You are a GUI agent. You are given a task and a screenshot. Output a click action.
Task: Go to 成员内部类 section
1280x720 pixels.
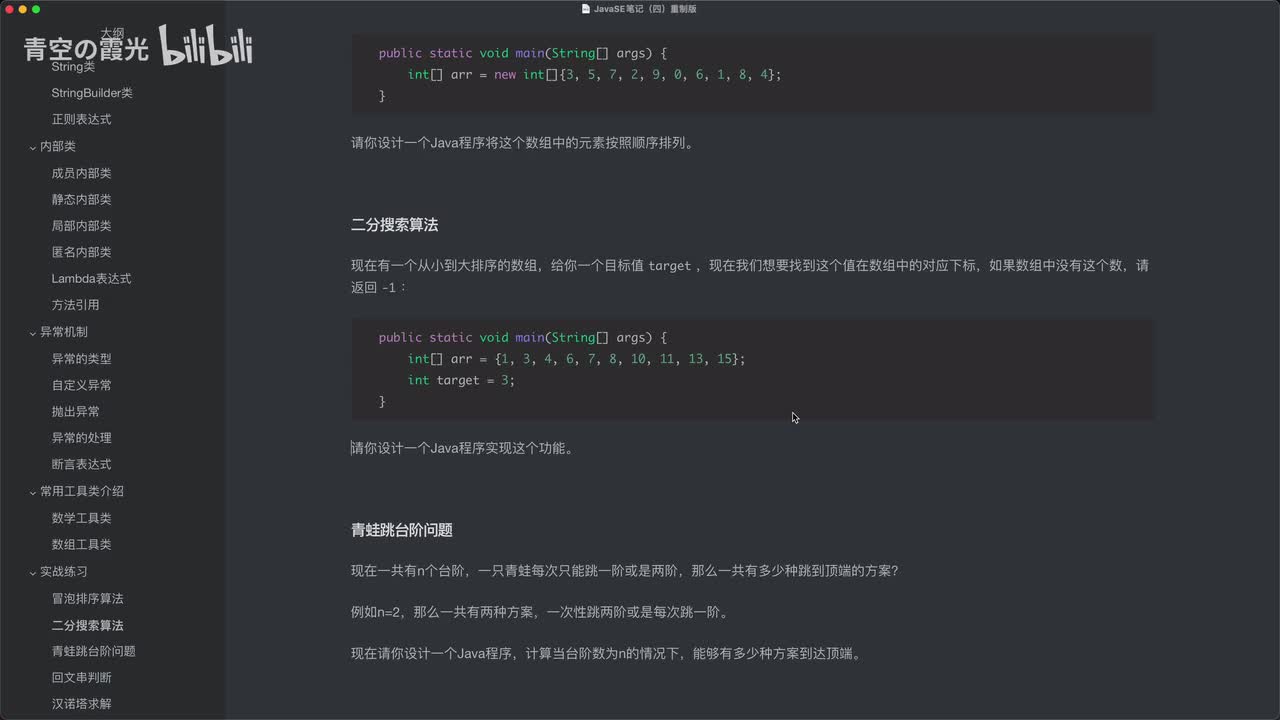coord(81,173)
